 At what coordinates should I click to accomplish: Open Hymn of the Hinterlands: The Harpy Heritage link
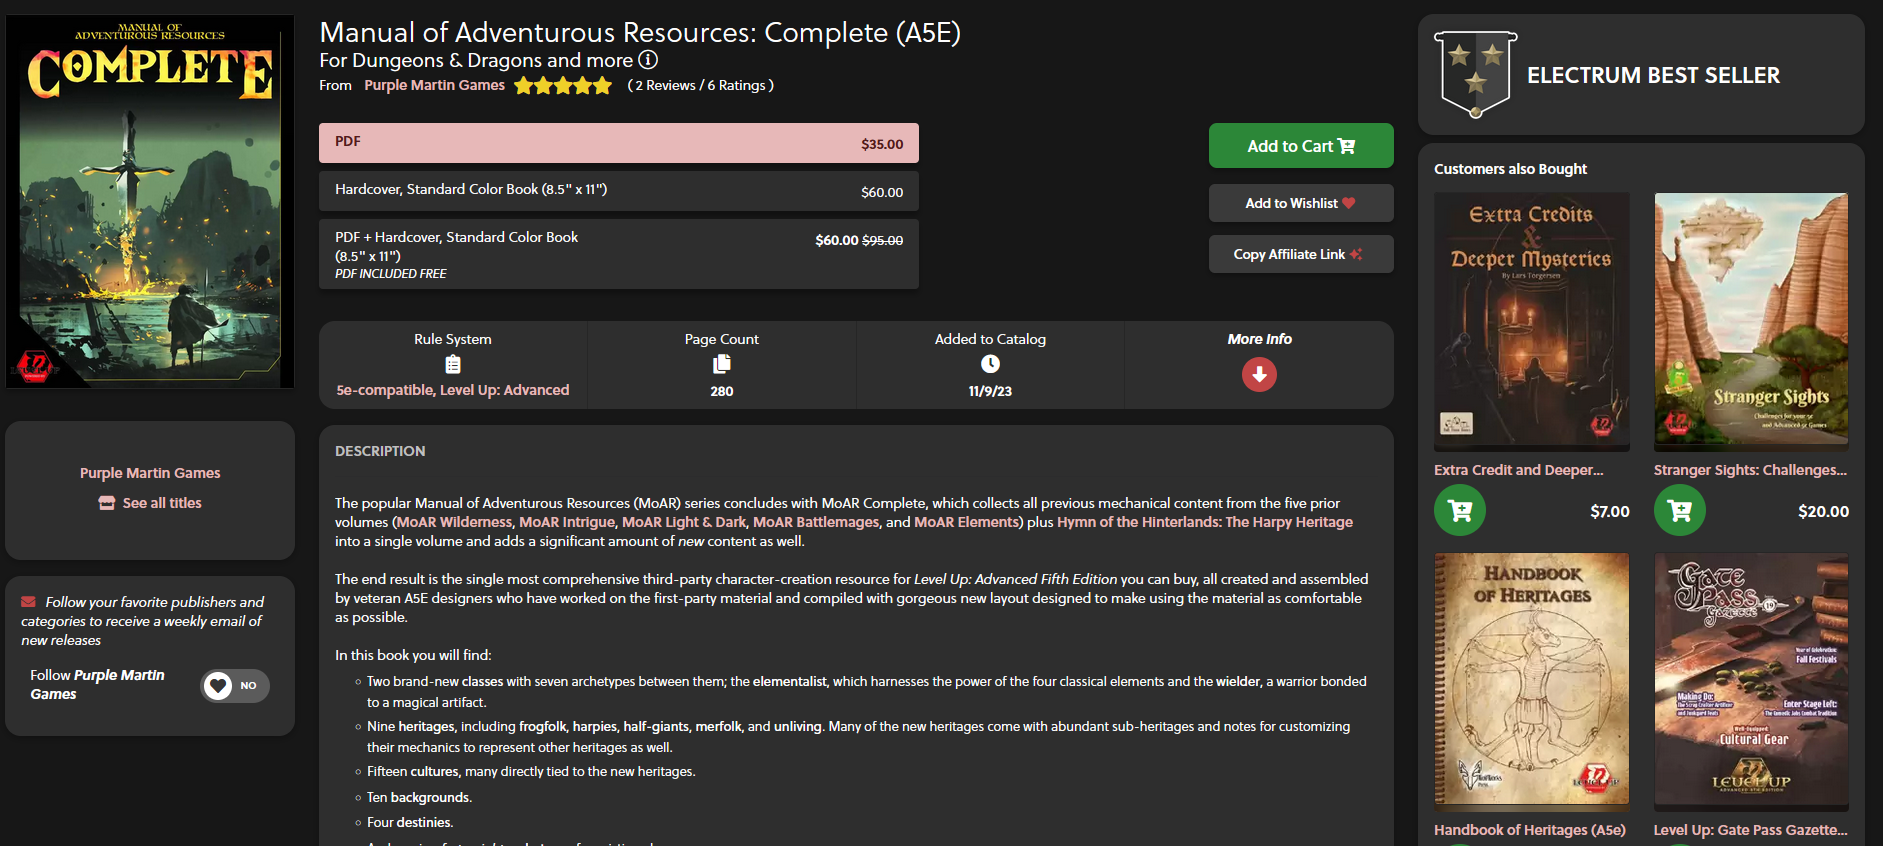pos(1205,522)
